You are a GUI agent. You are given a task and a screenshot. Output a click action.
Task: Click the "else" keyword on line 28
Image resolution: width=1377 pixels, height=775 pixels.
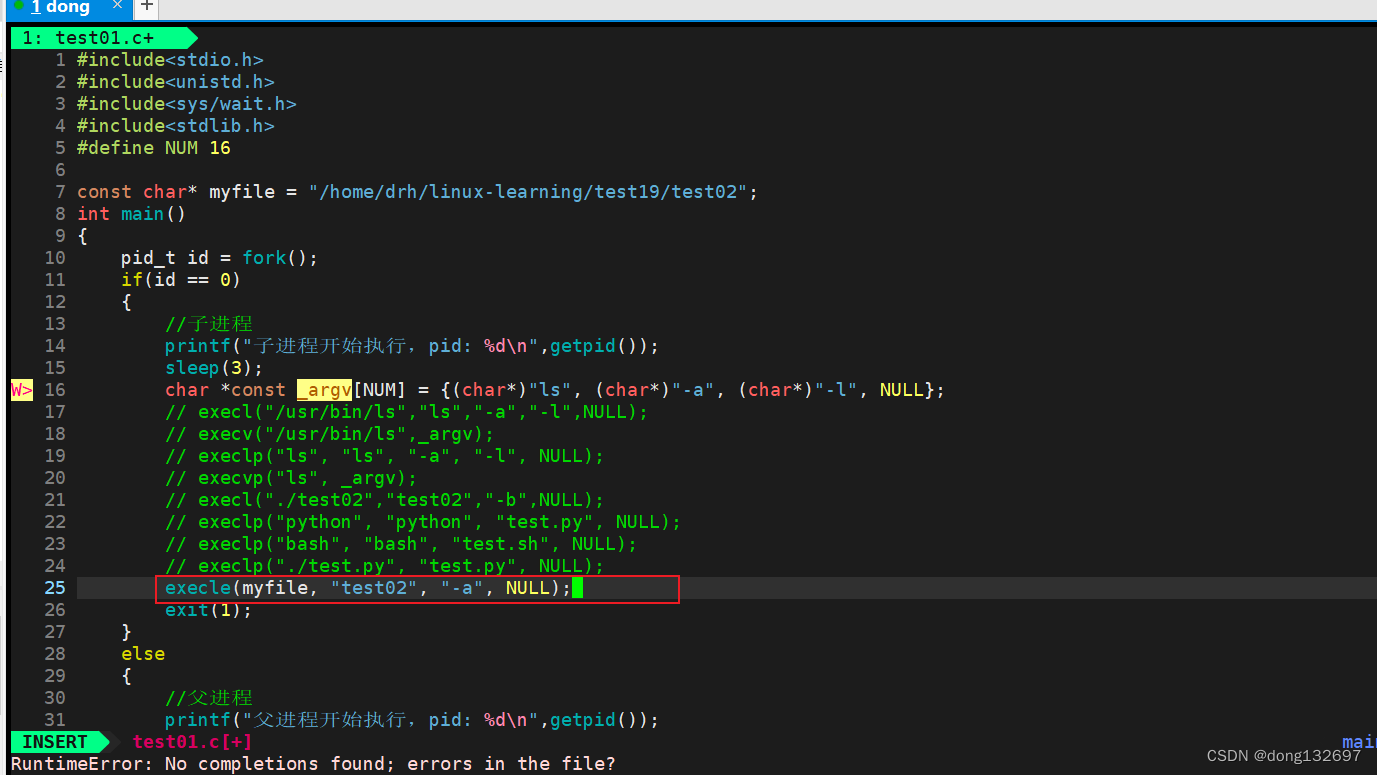pos(143,654)
